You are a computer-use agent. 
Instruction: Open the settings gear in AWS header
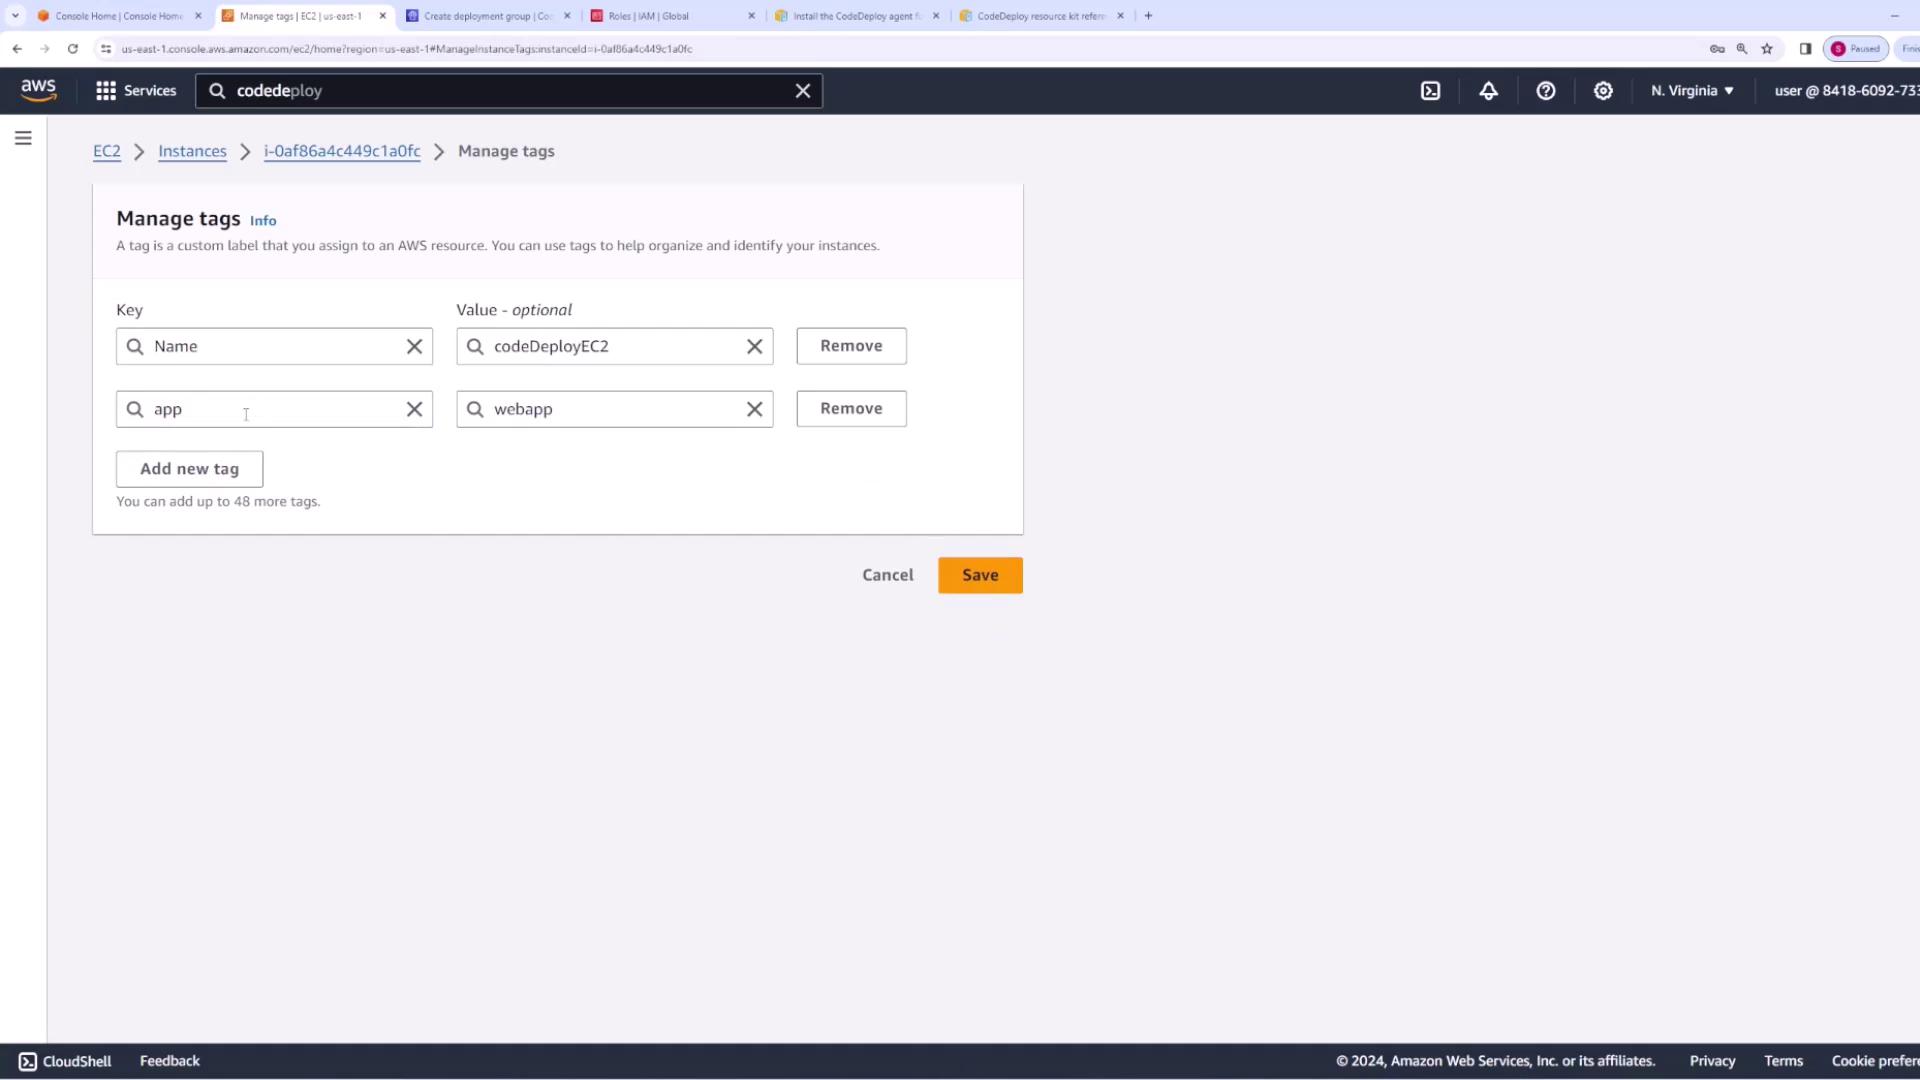pyautogui.click(x=1603, y=91)
